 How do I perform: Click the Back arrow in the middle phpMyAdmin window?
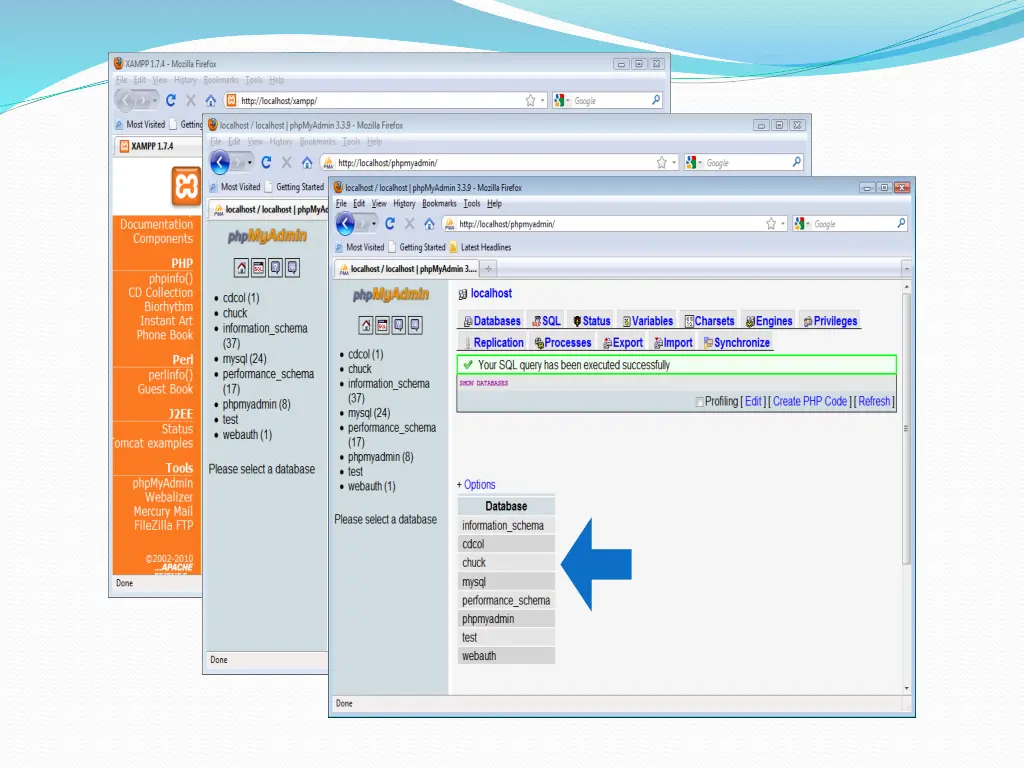point(220,163)
